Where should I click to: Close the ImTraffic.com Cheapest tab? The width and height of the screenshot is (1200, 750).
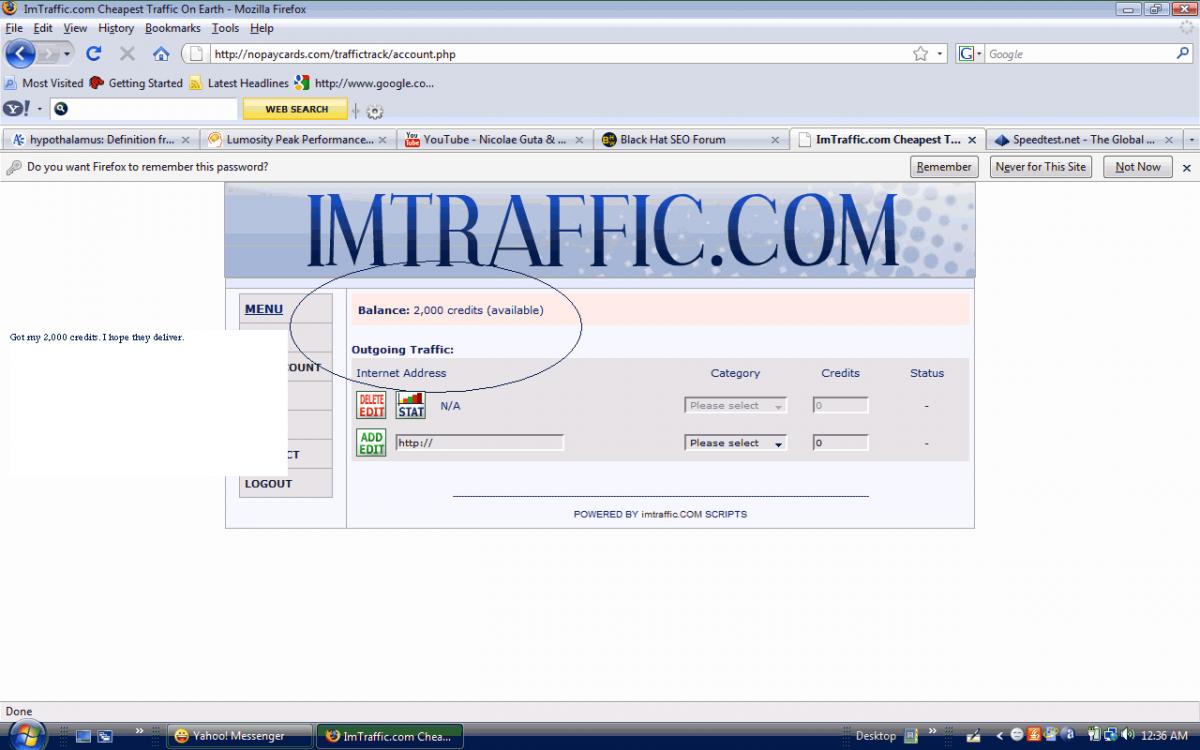click(972, 140)
